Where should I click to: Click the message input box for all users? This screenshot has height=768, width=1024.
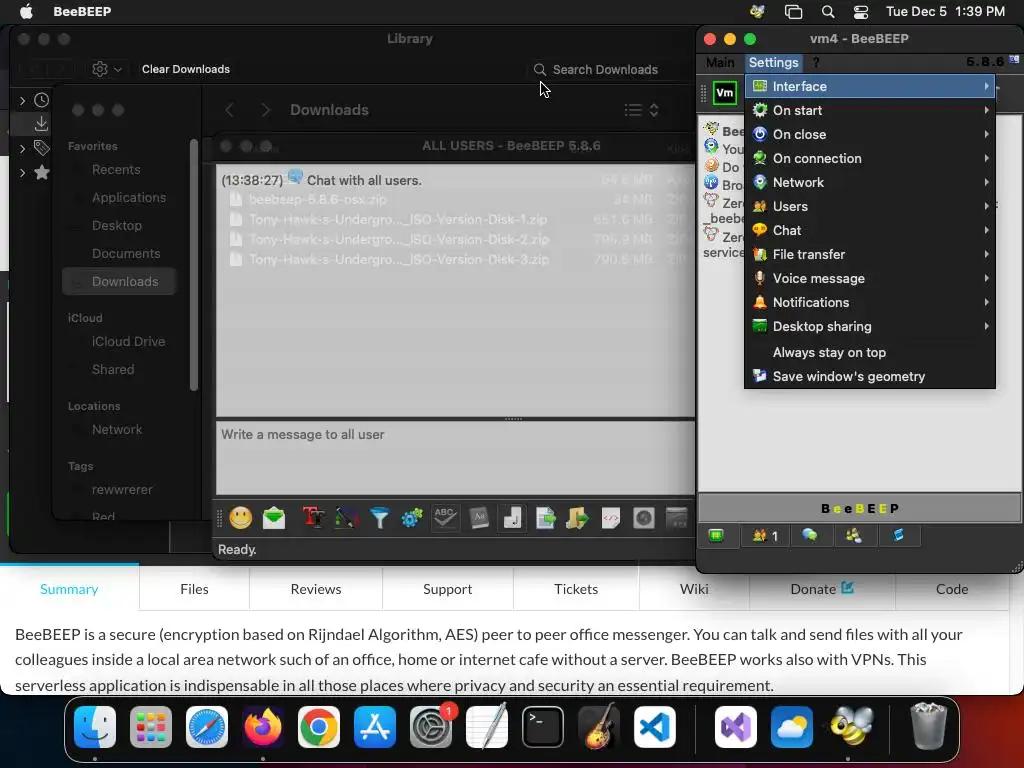point(455,458)
